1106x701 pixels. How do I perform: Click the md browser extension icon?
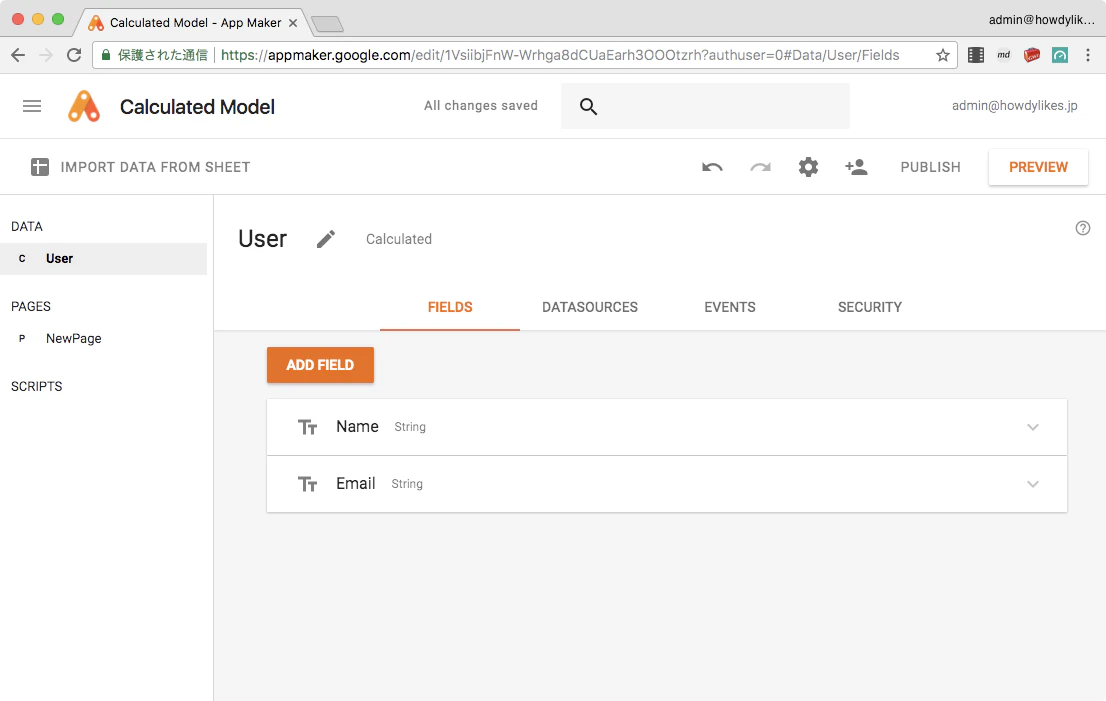coord(1004,55)
